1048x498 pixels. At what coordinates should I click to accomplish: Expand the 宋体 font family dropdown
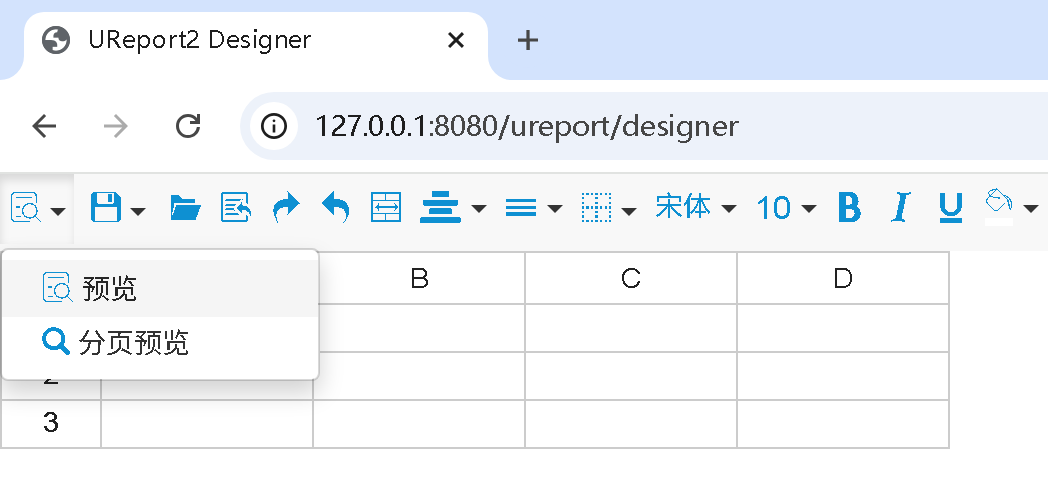[695, 208]
